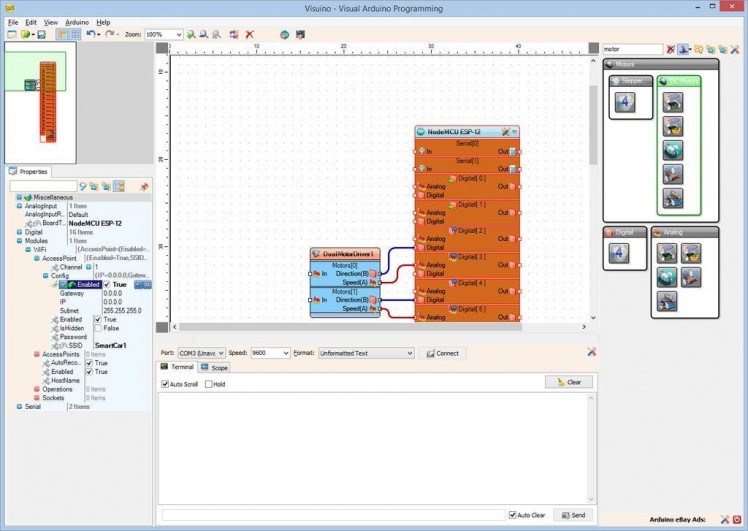Image resolution: width=748 pixels, height=531 pixels.
Task: Open the Zoom percentage dropdown
Action: 177,34
